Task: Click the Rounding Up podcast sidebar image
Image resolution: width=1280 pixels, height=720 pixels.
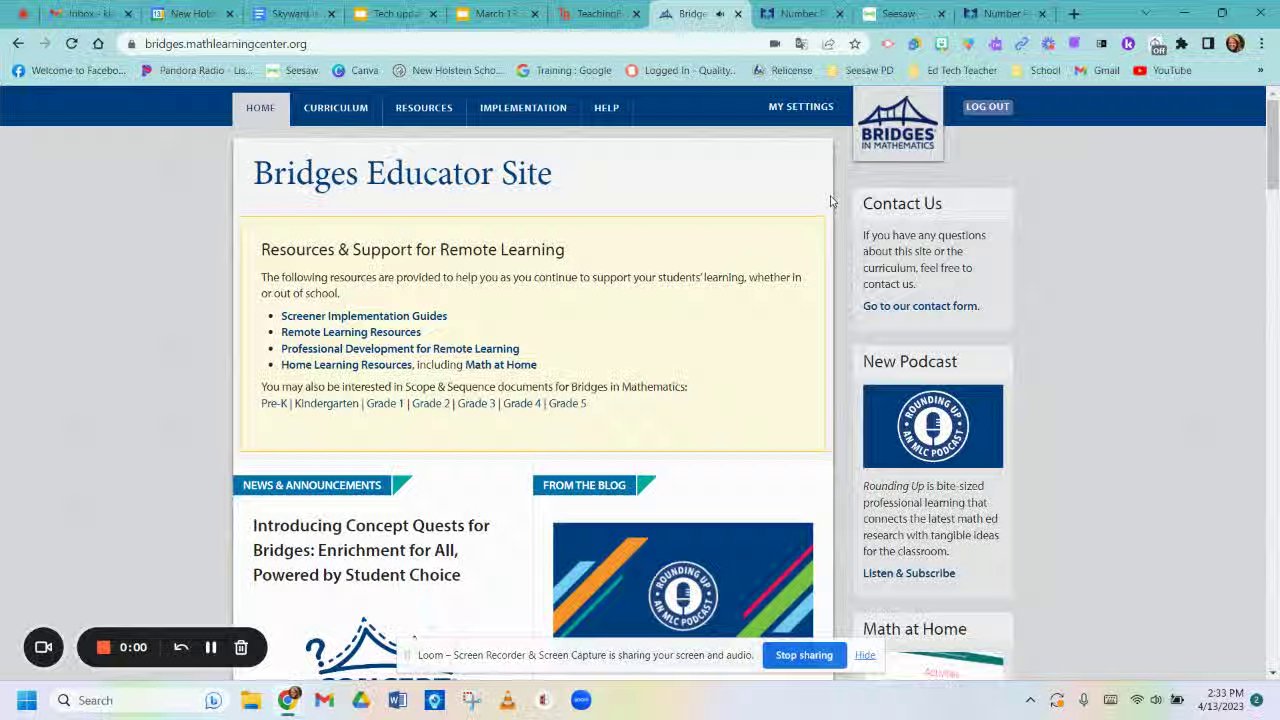Action: coord(933,426)
